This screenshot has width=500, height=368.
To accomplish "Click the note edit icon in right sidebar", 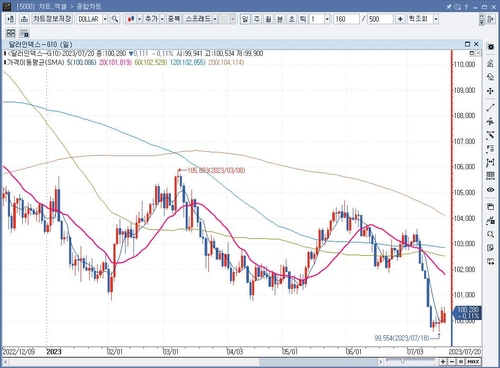I will (x=491, y=248).
